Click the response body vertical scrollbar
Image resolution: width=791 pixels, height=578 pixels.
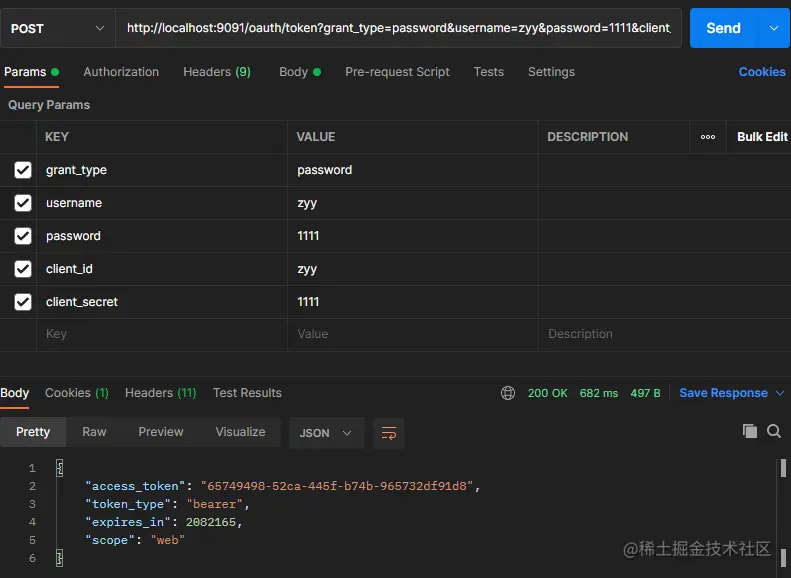tap(783, 513)
